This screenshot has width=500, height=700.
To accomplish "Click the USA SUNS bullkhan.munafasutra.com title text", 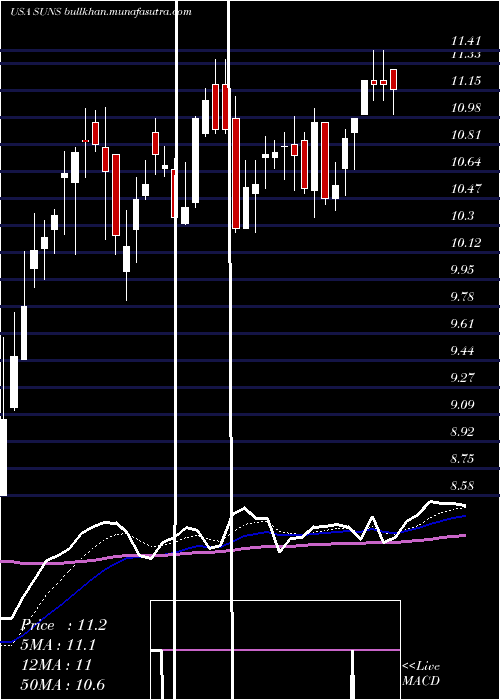I will coord(101,11).
